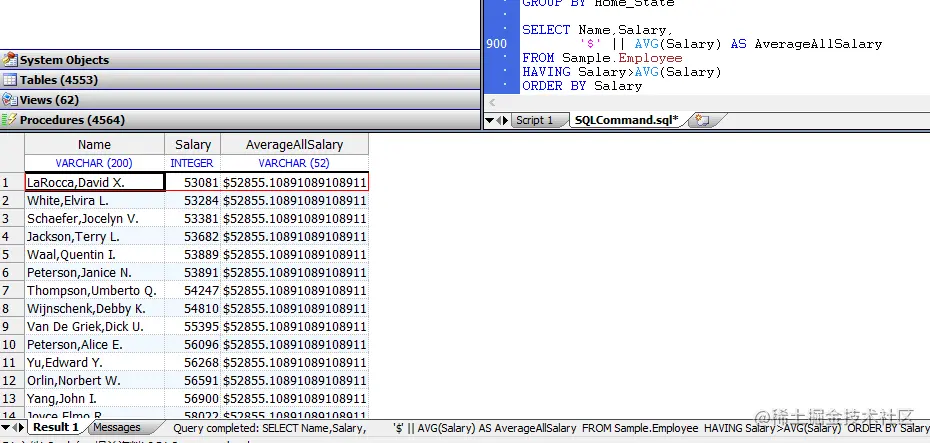The image size is (930, 443).
Task: Click the editor tabs scroll-left arrow
Action: pyautogui.click(x=499, y=120)
